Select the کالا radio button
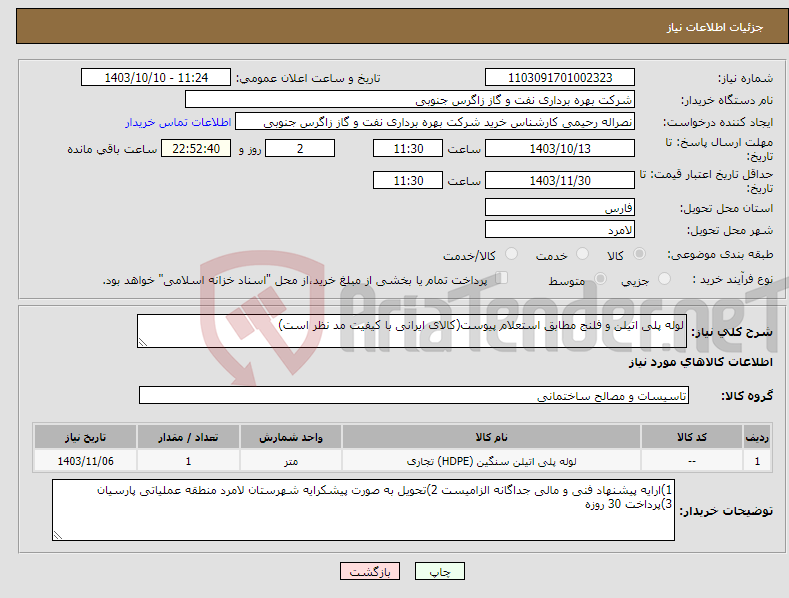The height and width of the screenshot is (598, 789). (639, 254)
